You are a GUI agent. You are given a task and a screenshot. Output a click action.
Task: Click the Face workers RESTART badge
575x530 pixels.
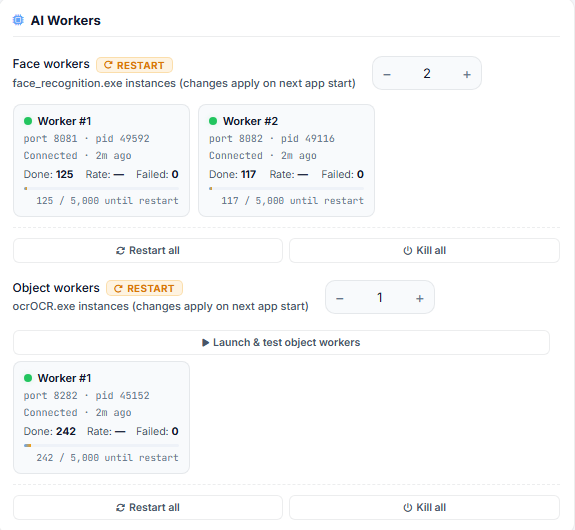click(134, 65)
